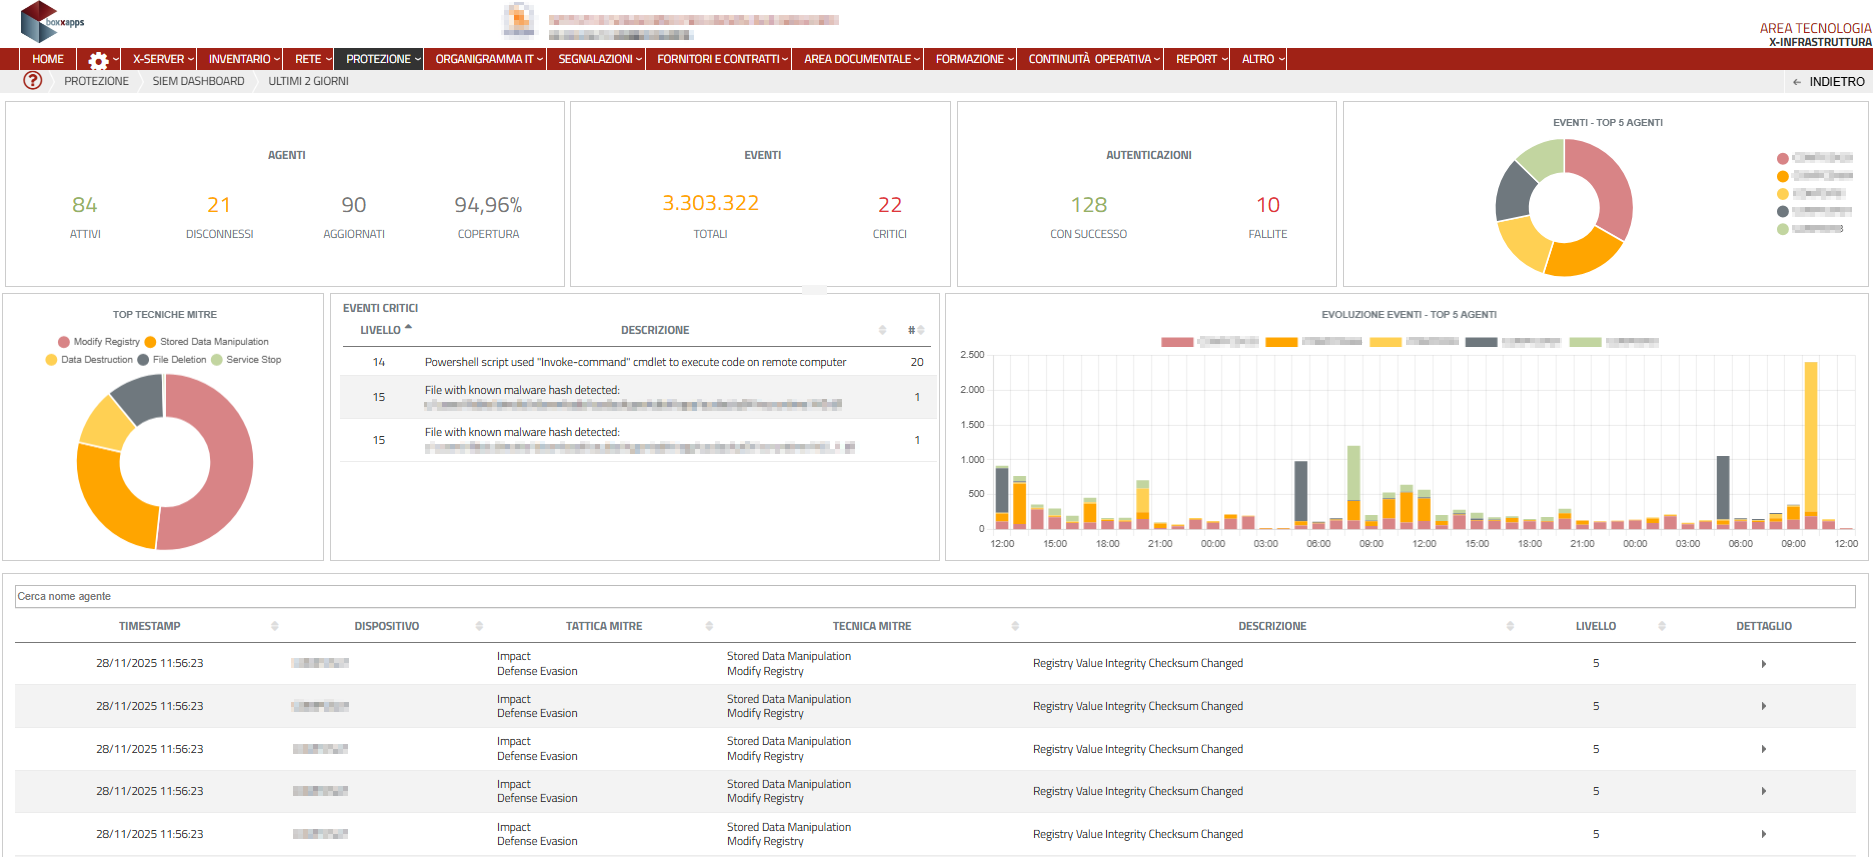This screenshot has height=857, width=1873.
Task: Sort the Dispositivo column using its arrows
Action: click(479, 626)
